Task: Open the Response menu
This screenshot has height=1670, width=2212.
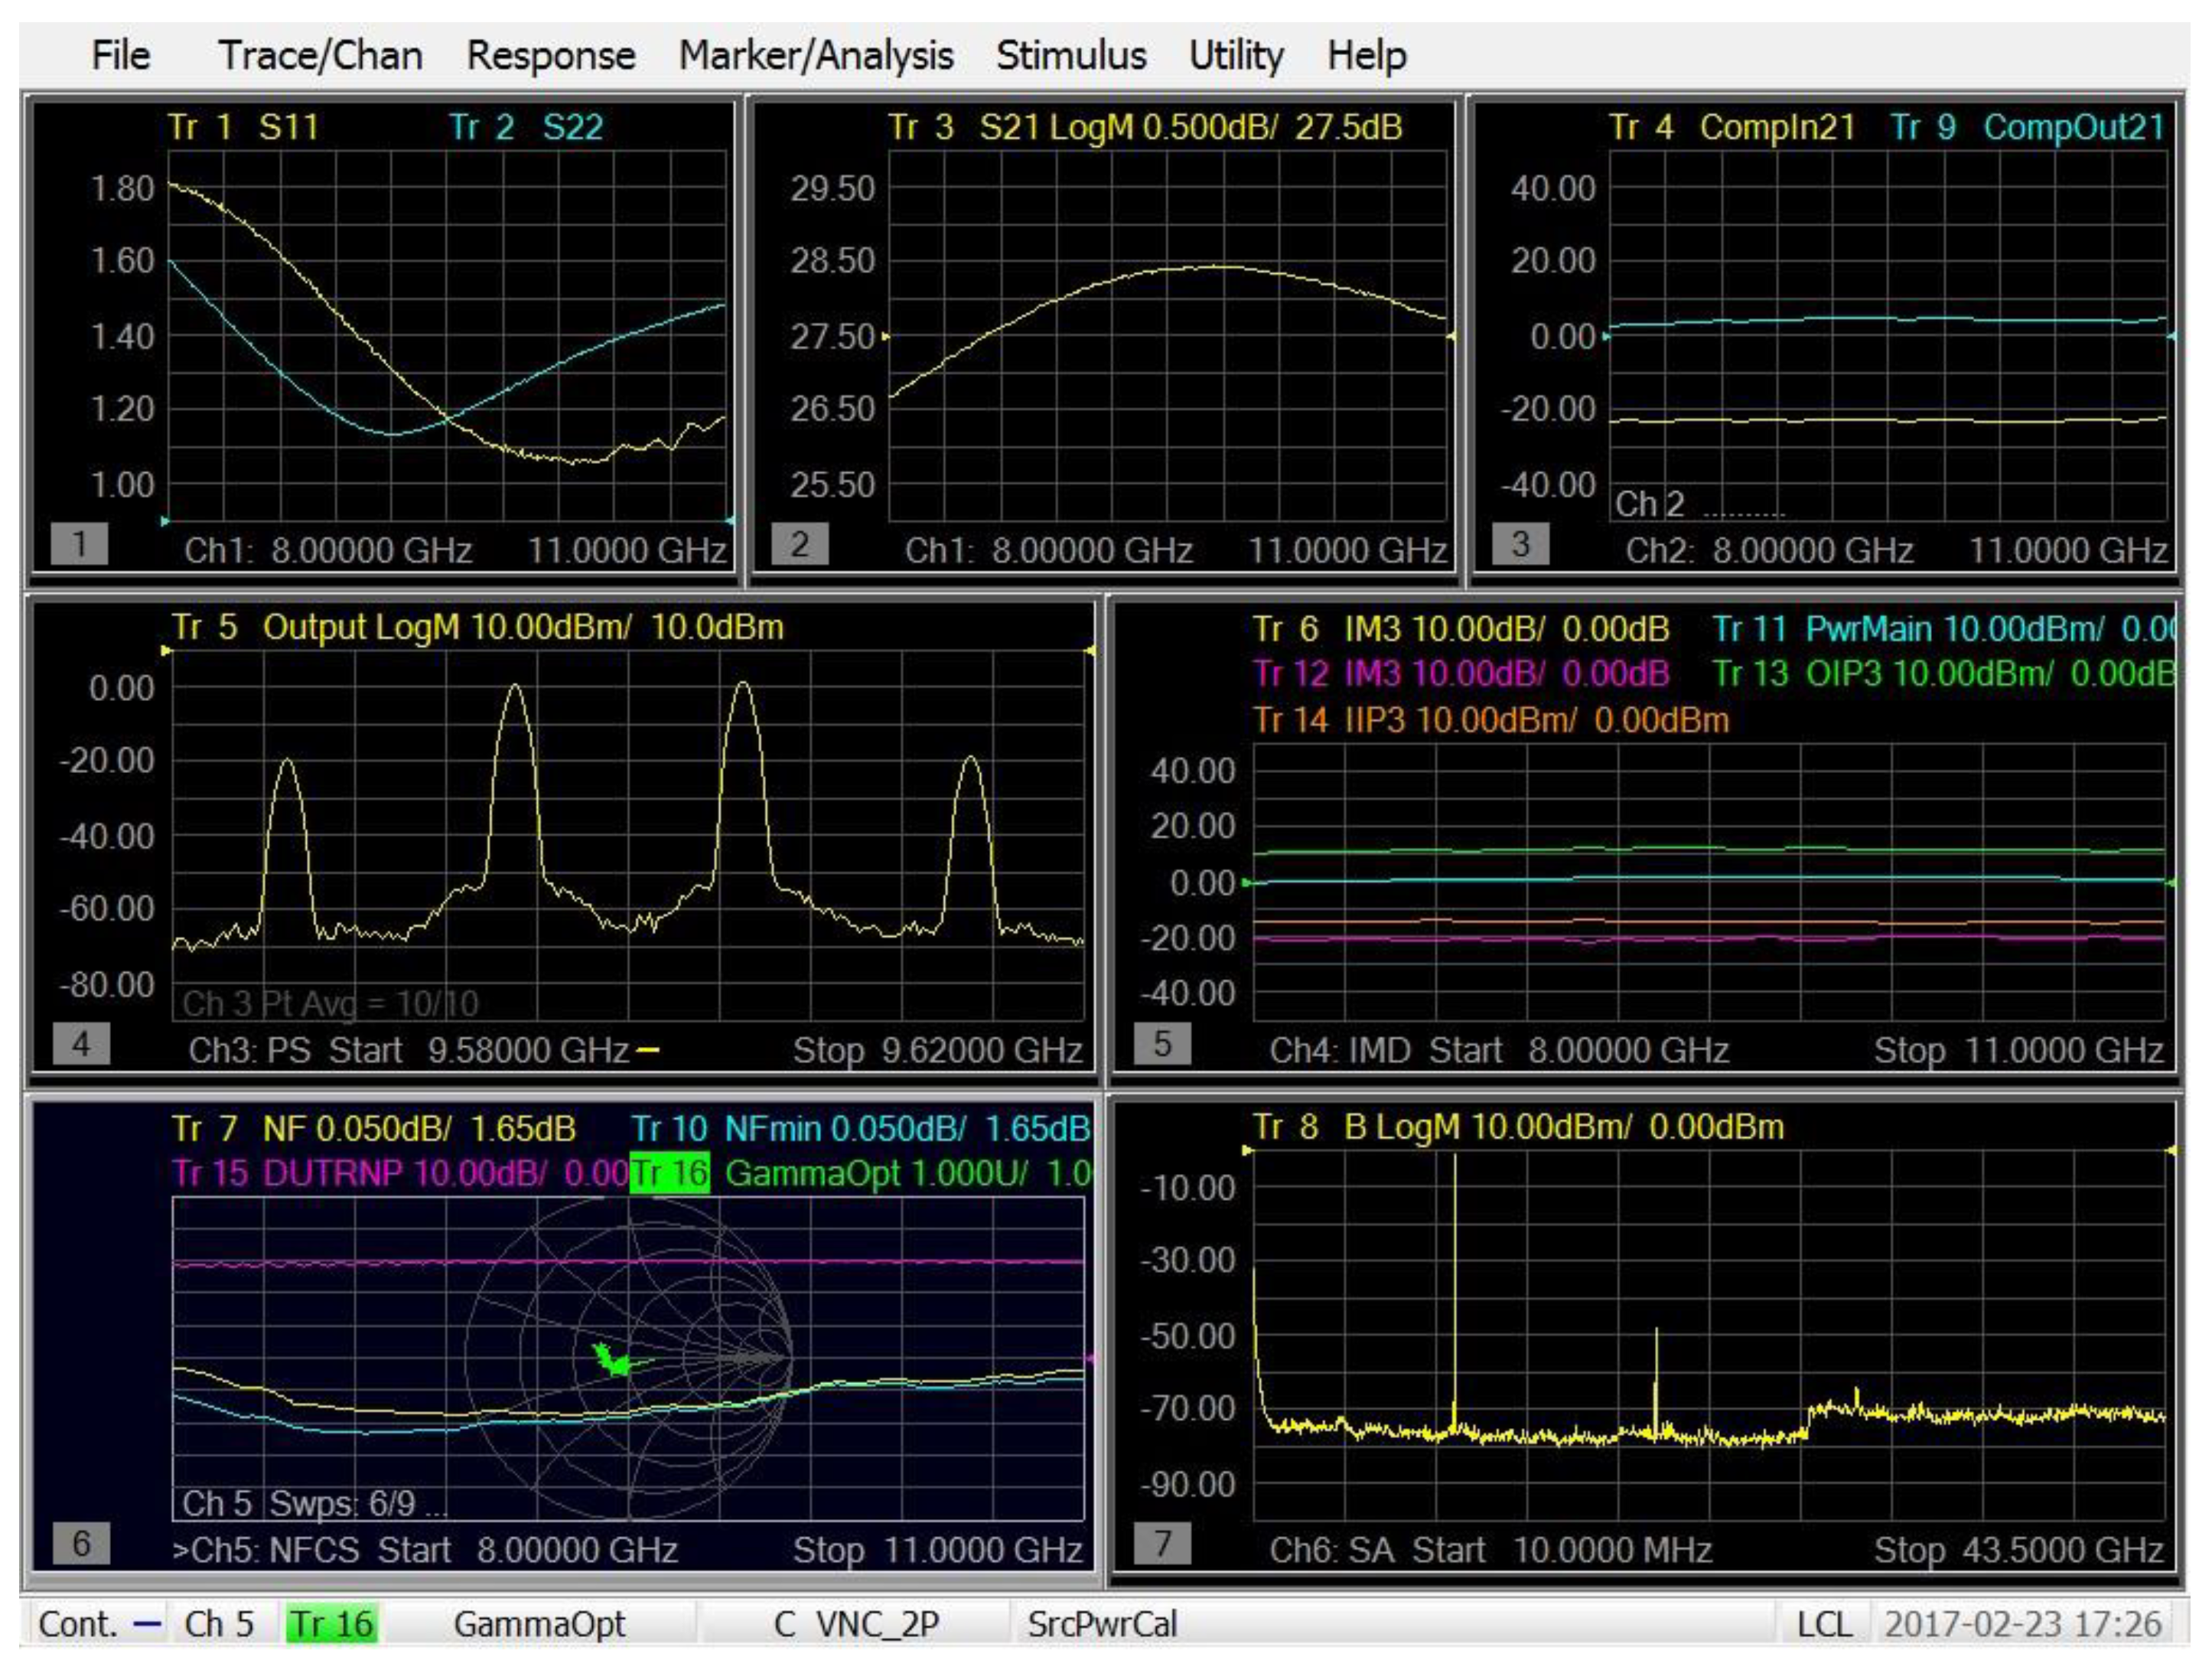Action: 551,55
